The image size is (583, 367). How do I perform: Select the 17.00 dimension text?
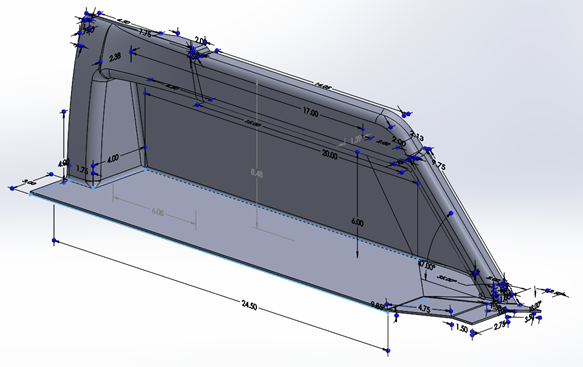(x=310, y=113)
